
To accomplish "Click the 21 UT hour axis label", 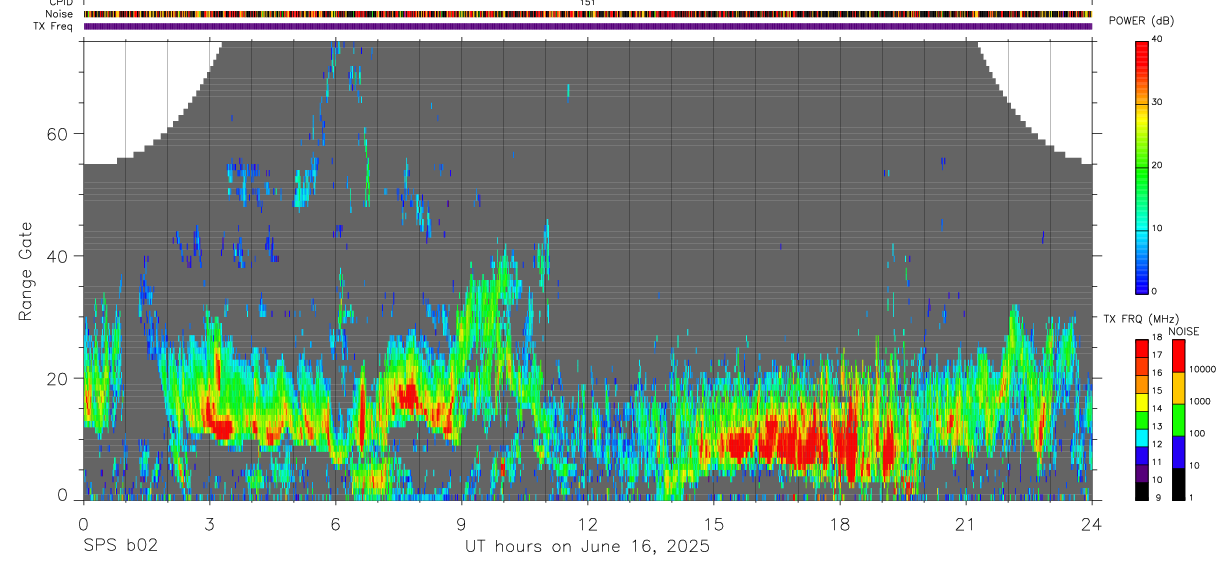I will pos(966,525).
